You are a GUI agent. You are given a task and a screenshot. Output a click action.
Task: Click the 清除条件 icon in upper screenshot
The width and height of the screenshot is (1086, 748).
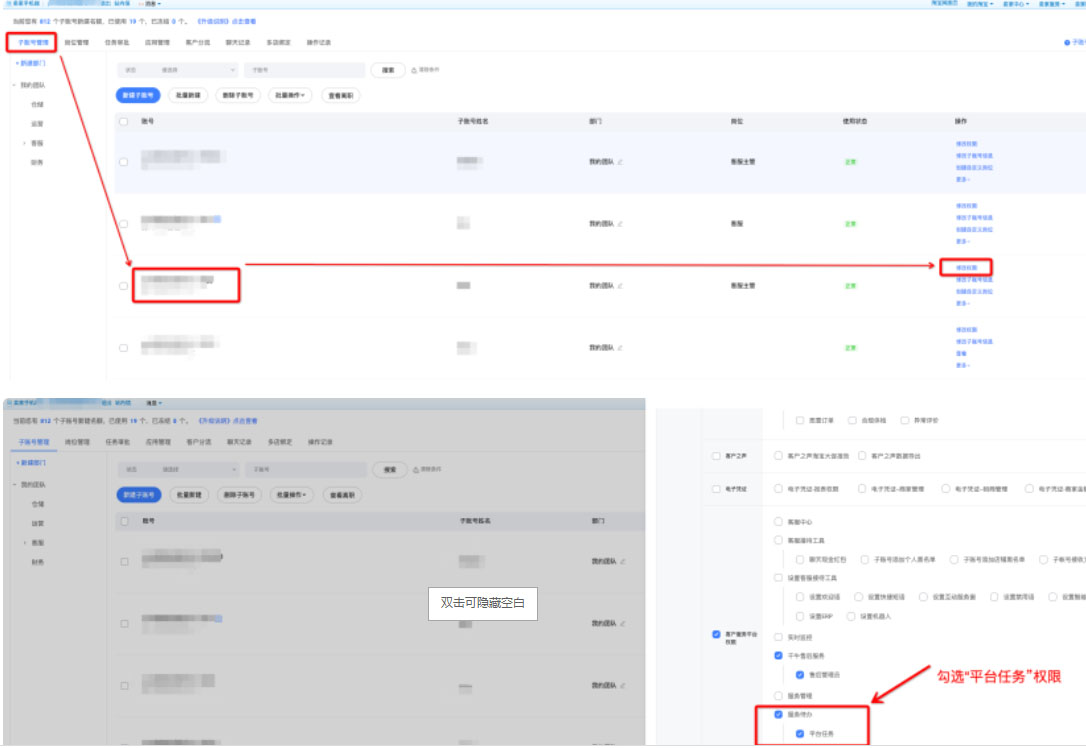tap(414, 70)
